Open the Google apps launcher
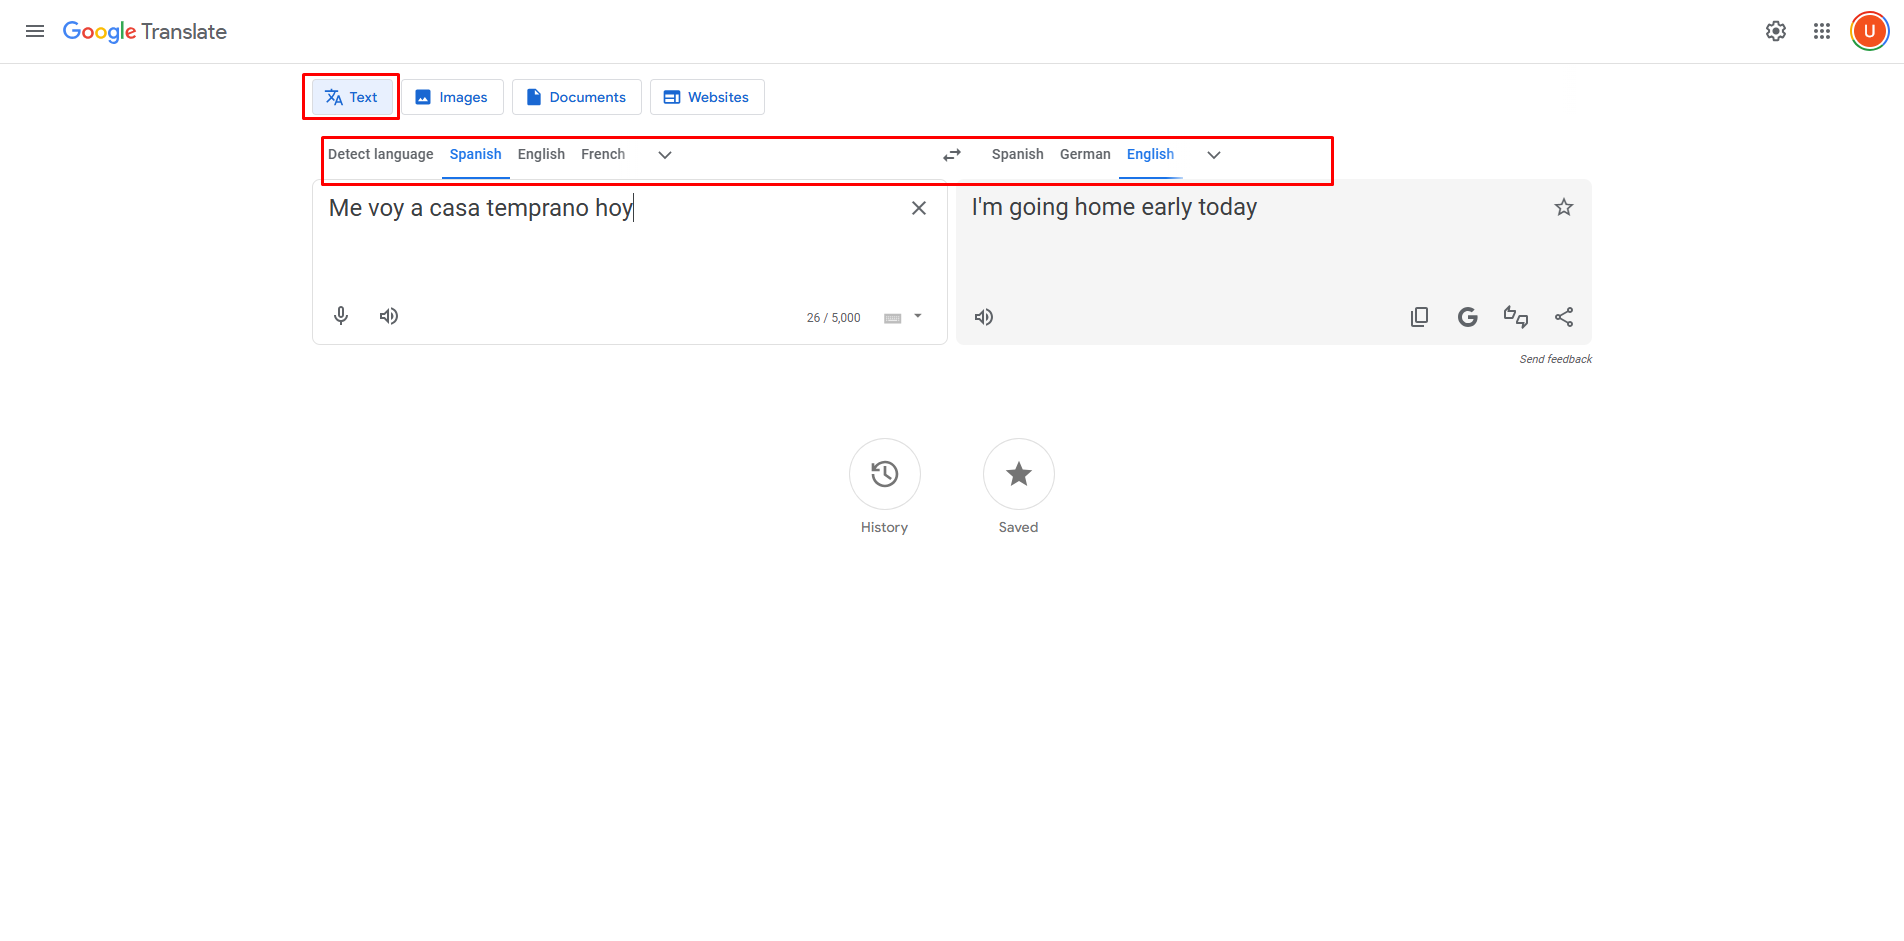Screen dimensions: 1904x941 tap(1820, 31)
